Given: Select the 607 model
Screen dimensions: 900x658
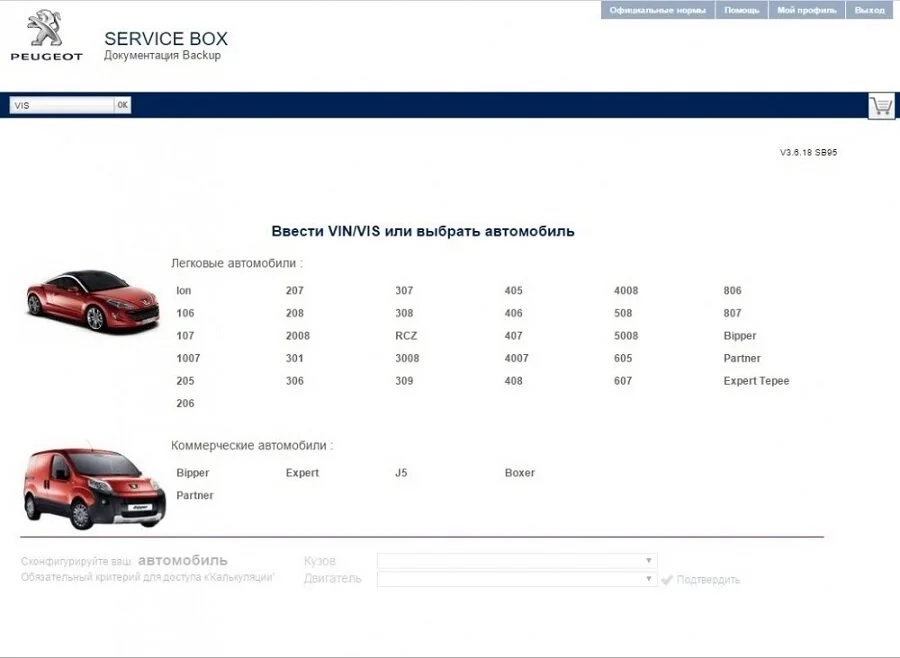Looking at the screenshot, I should pyautogui.click(x=623, y=381).
